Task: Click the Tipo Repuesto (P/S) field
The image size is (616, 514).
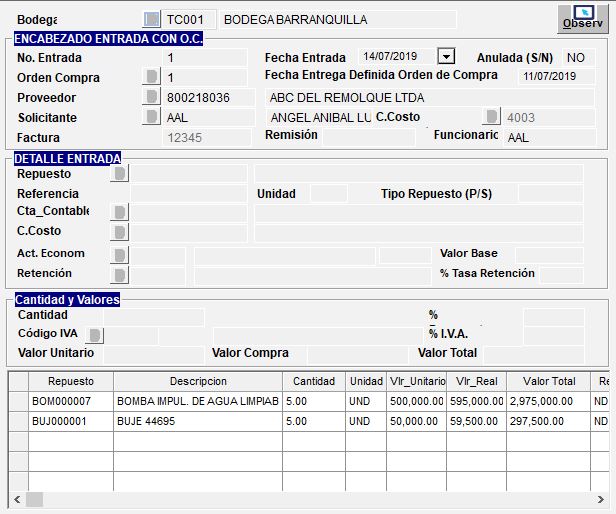Action: pyautogui.click(x=551, y=194)
